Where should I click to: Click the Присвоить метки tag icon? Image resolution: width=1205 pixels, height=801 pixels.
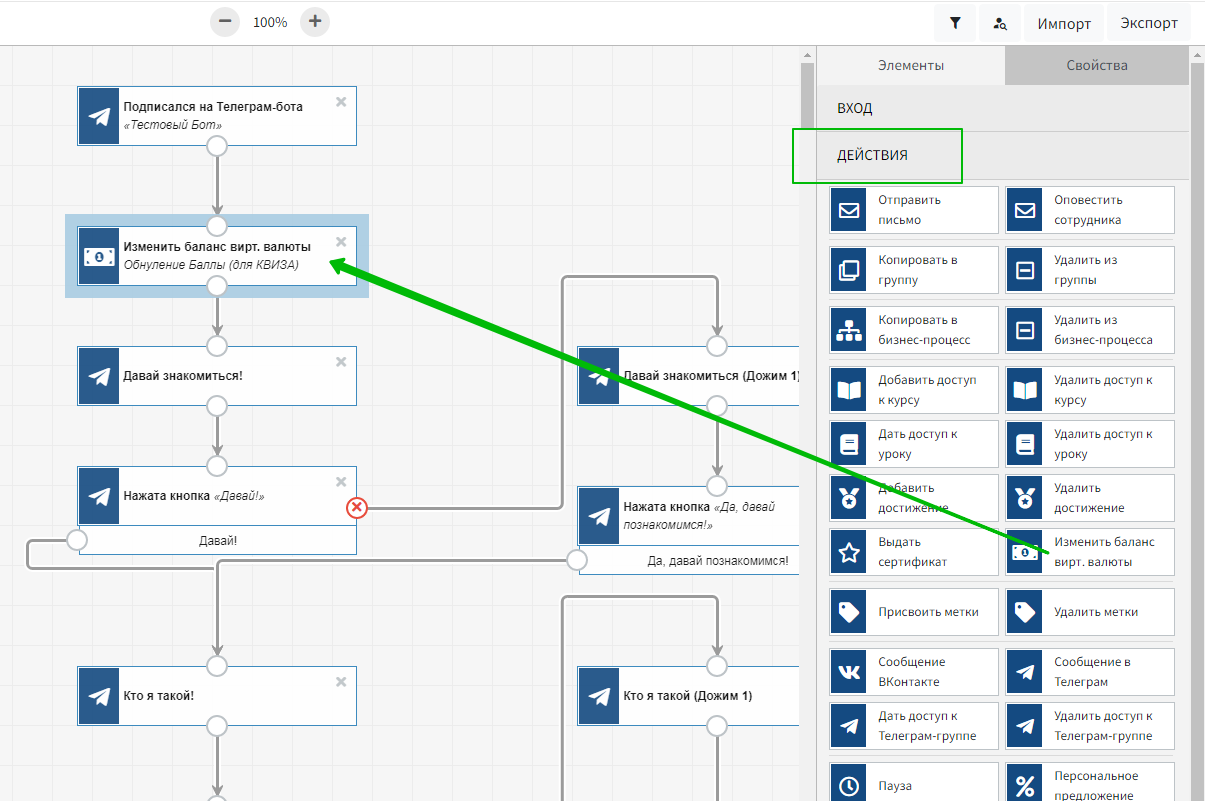[850, 612]
